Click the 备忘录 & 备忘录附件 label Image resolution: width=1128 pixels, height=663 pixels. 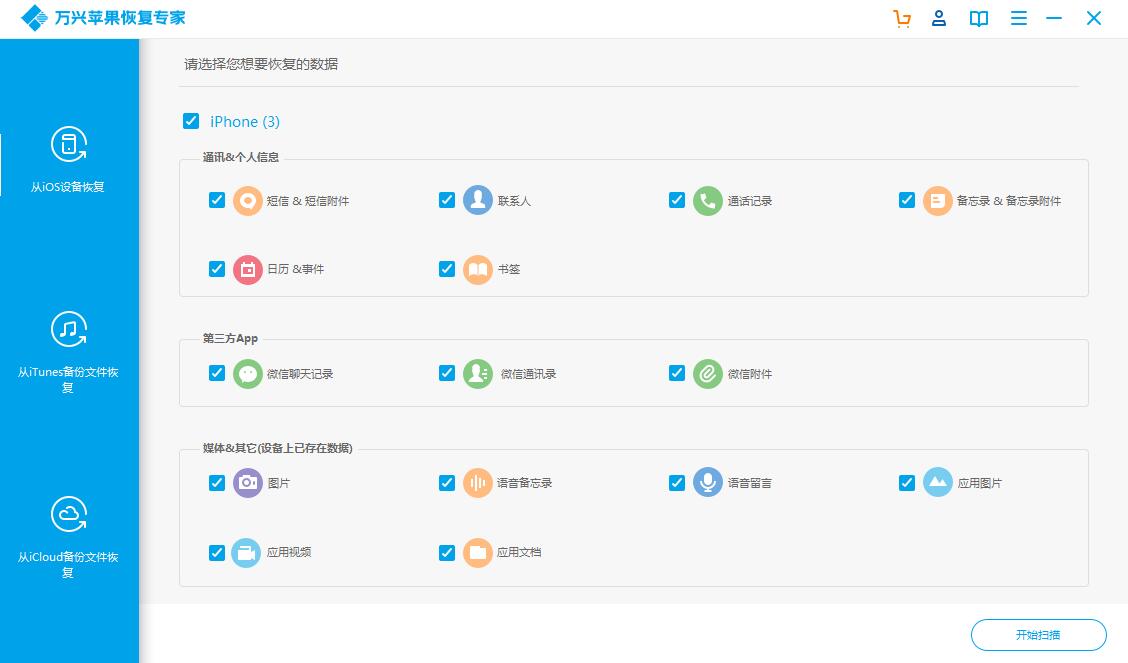[x=1008, y=201]
